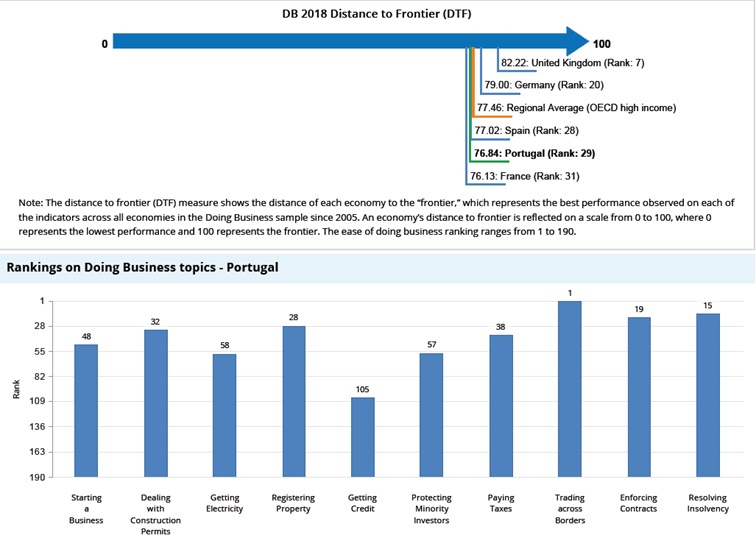Viewport: 756px width, 538px height.
Task: Select the Resolving Insolvency bar
Action: pos(708,394)
